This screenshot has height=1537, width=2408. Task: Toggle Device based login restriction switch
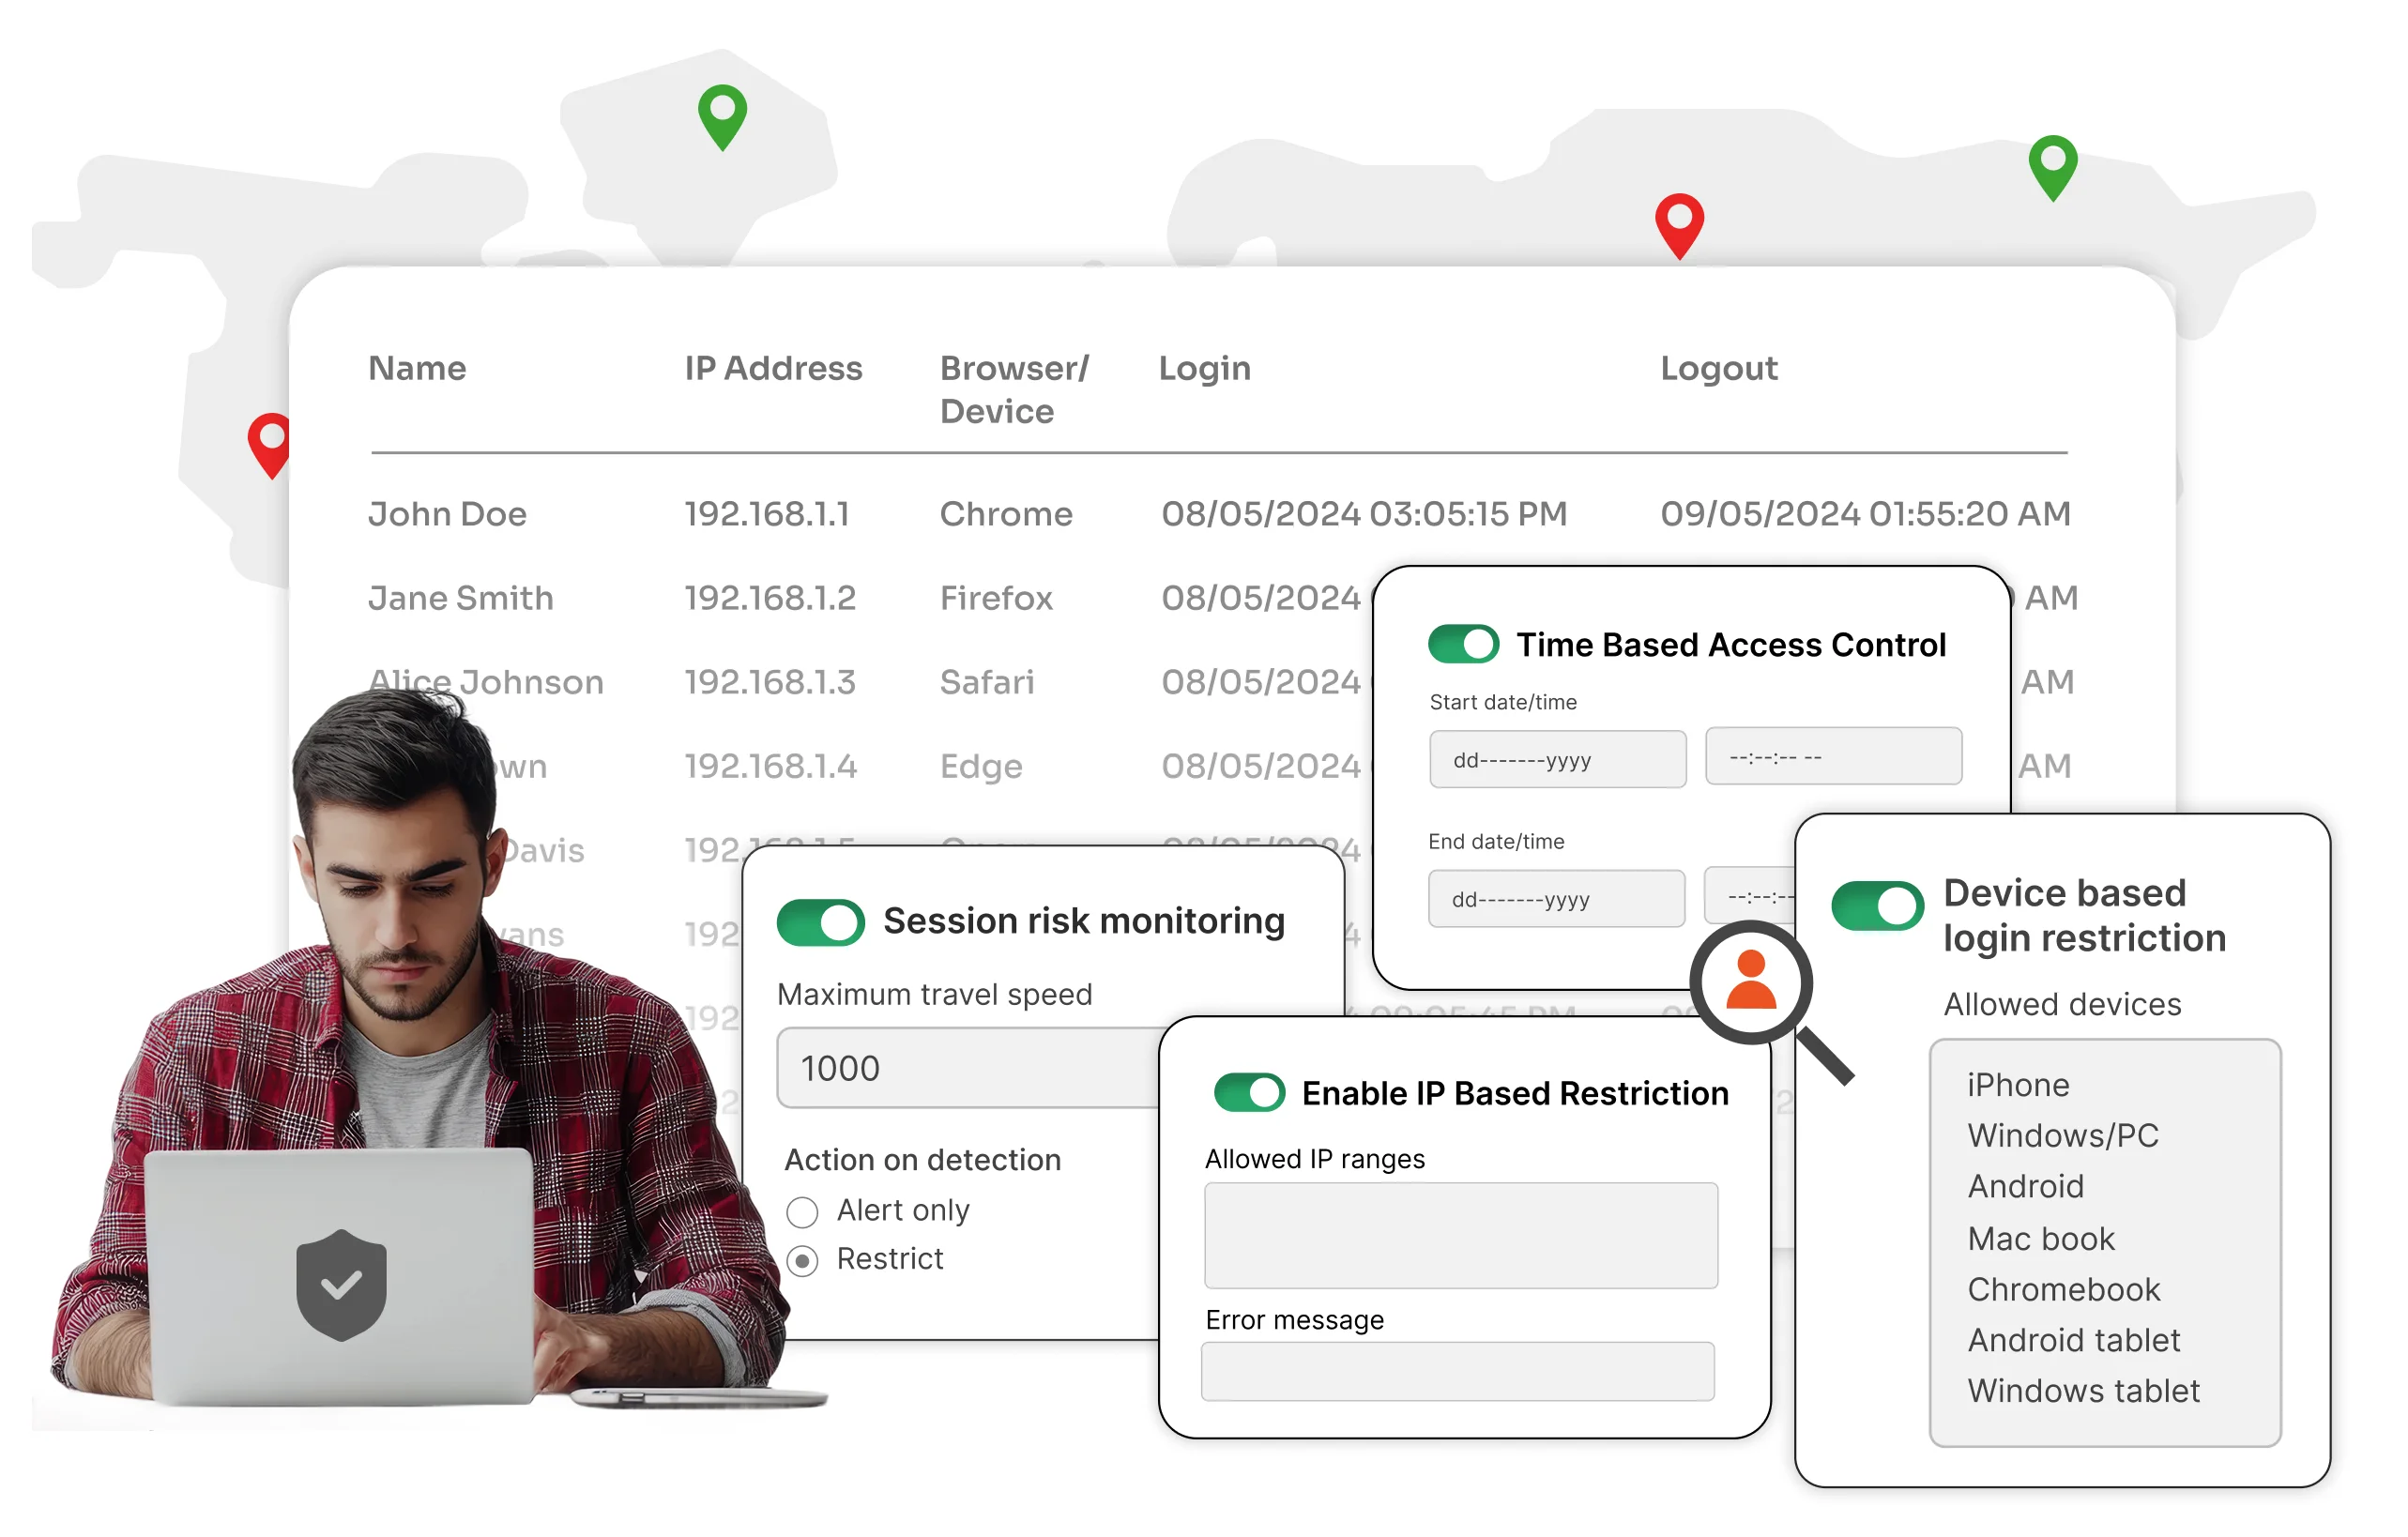(1877, 906)
